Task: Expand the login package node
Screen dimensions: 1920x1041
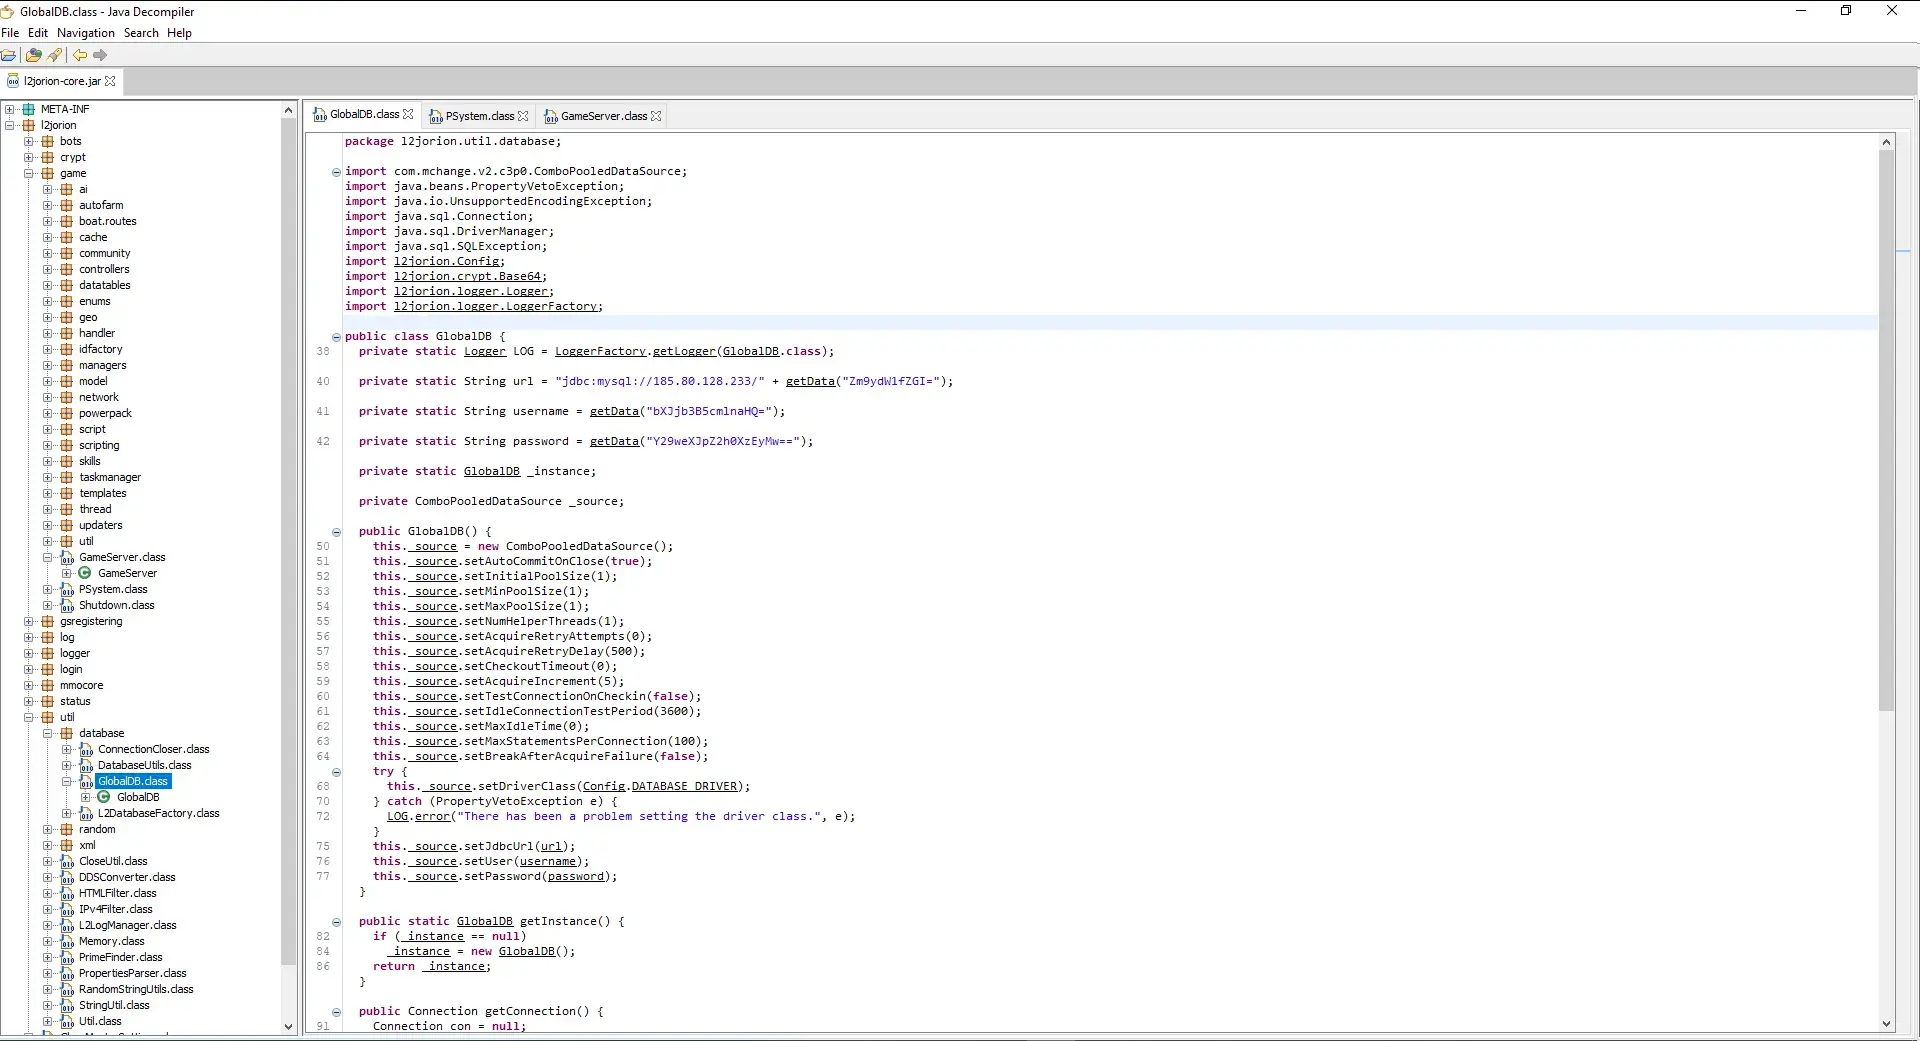Action: point(29,669)
